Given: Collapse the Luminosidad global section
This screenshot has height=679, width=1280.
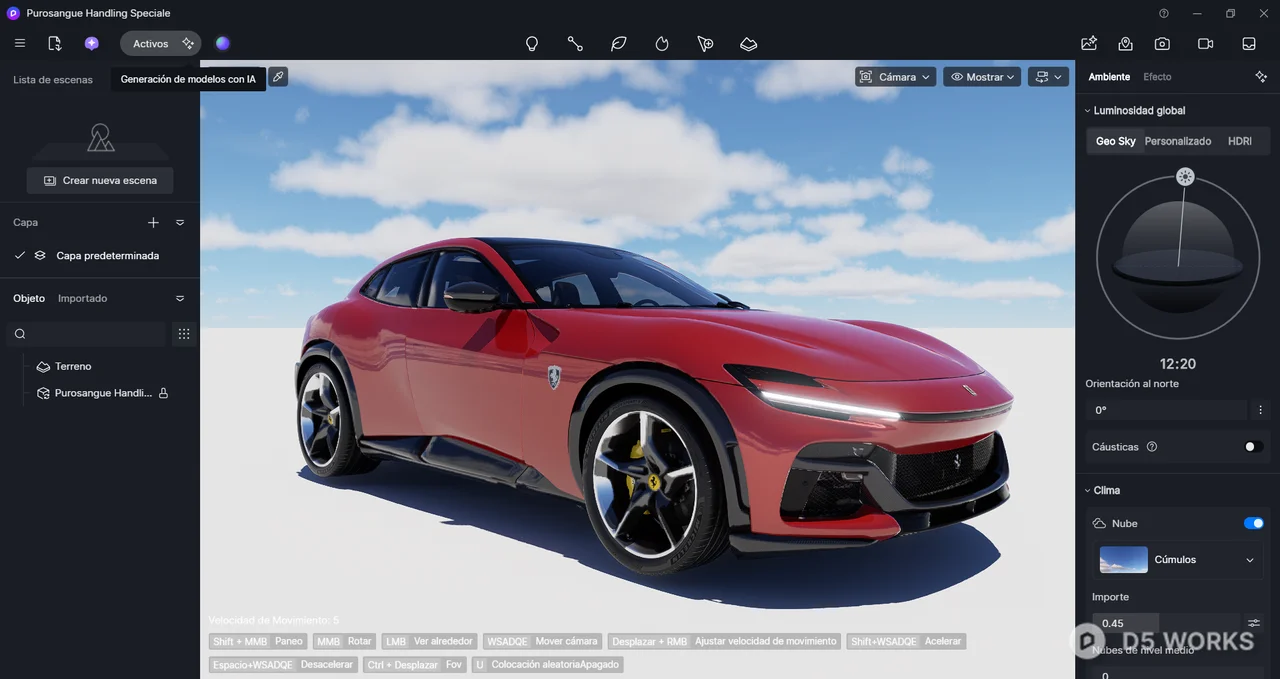Looking at the screenshot, I should coord(1087,111).
